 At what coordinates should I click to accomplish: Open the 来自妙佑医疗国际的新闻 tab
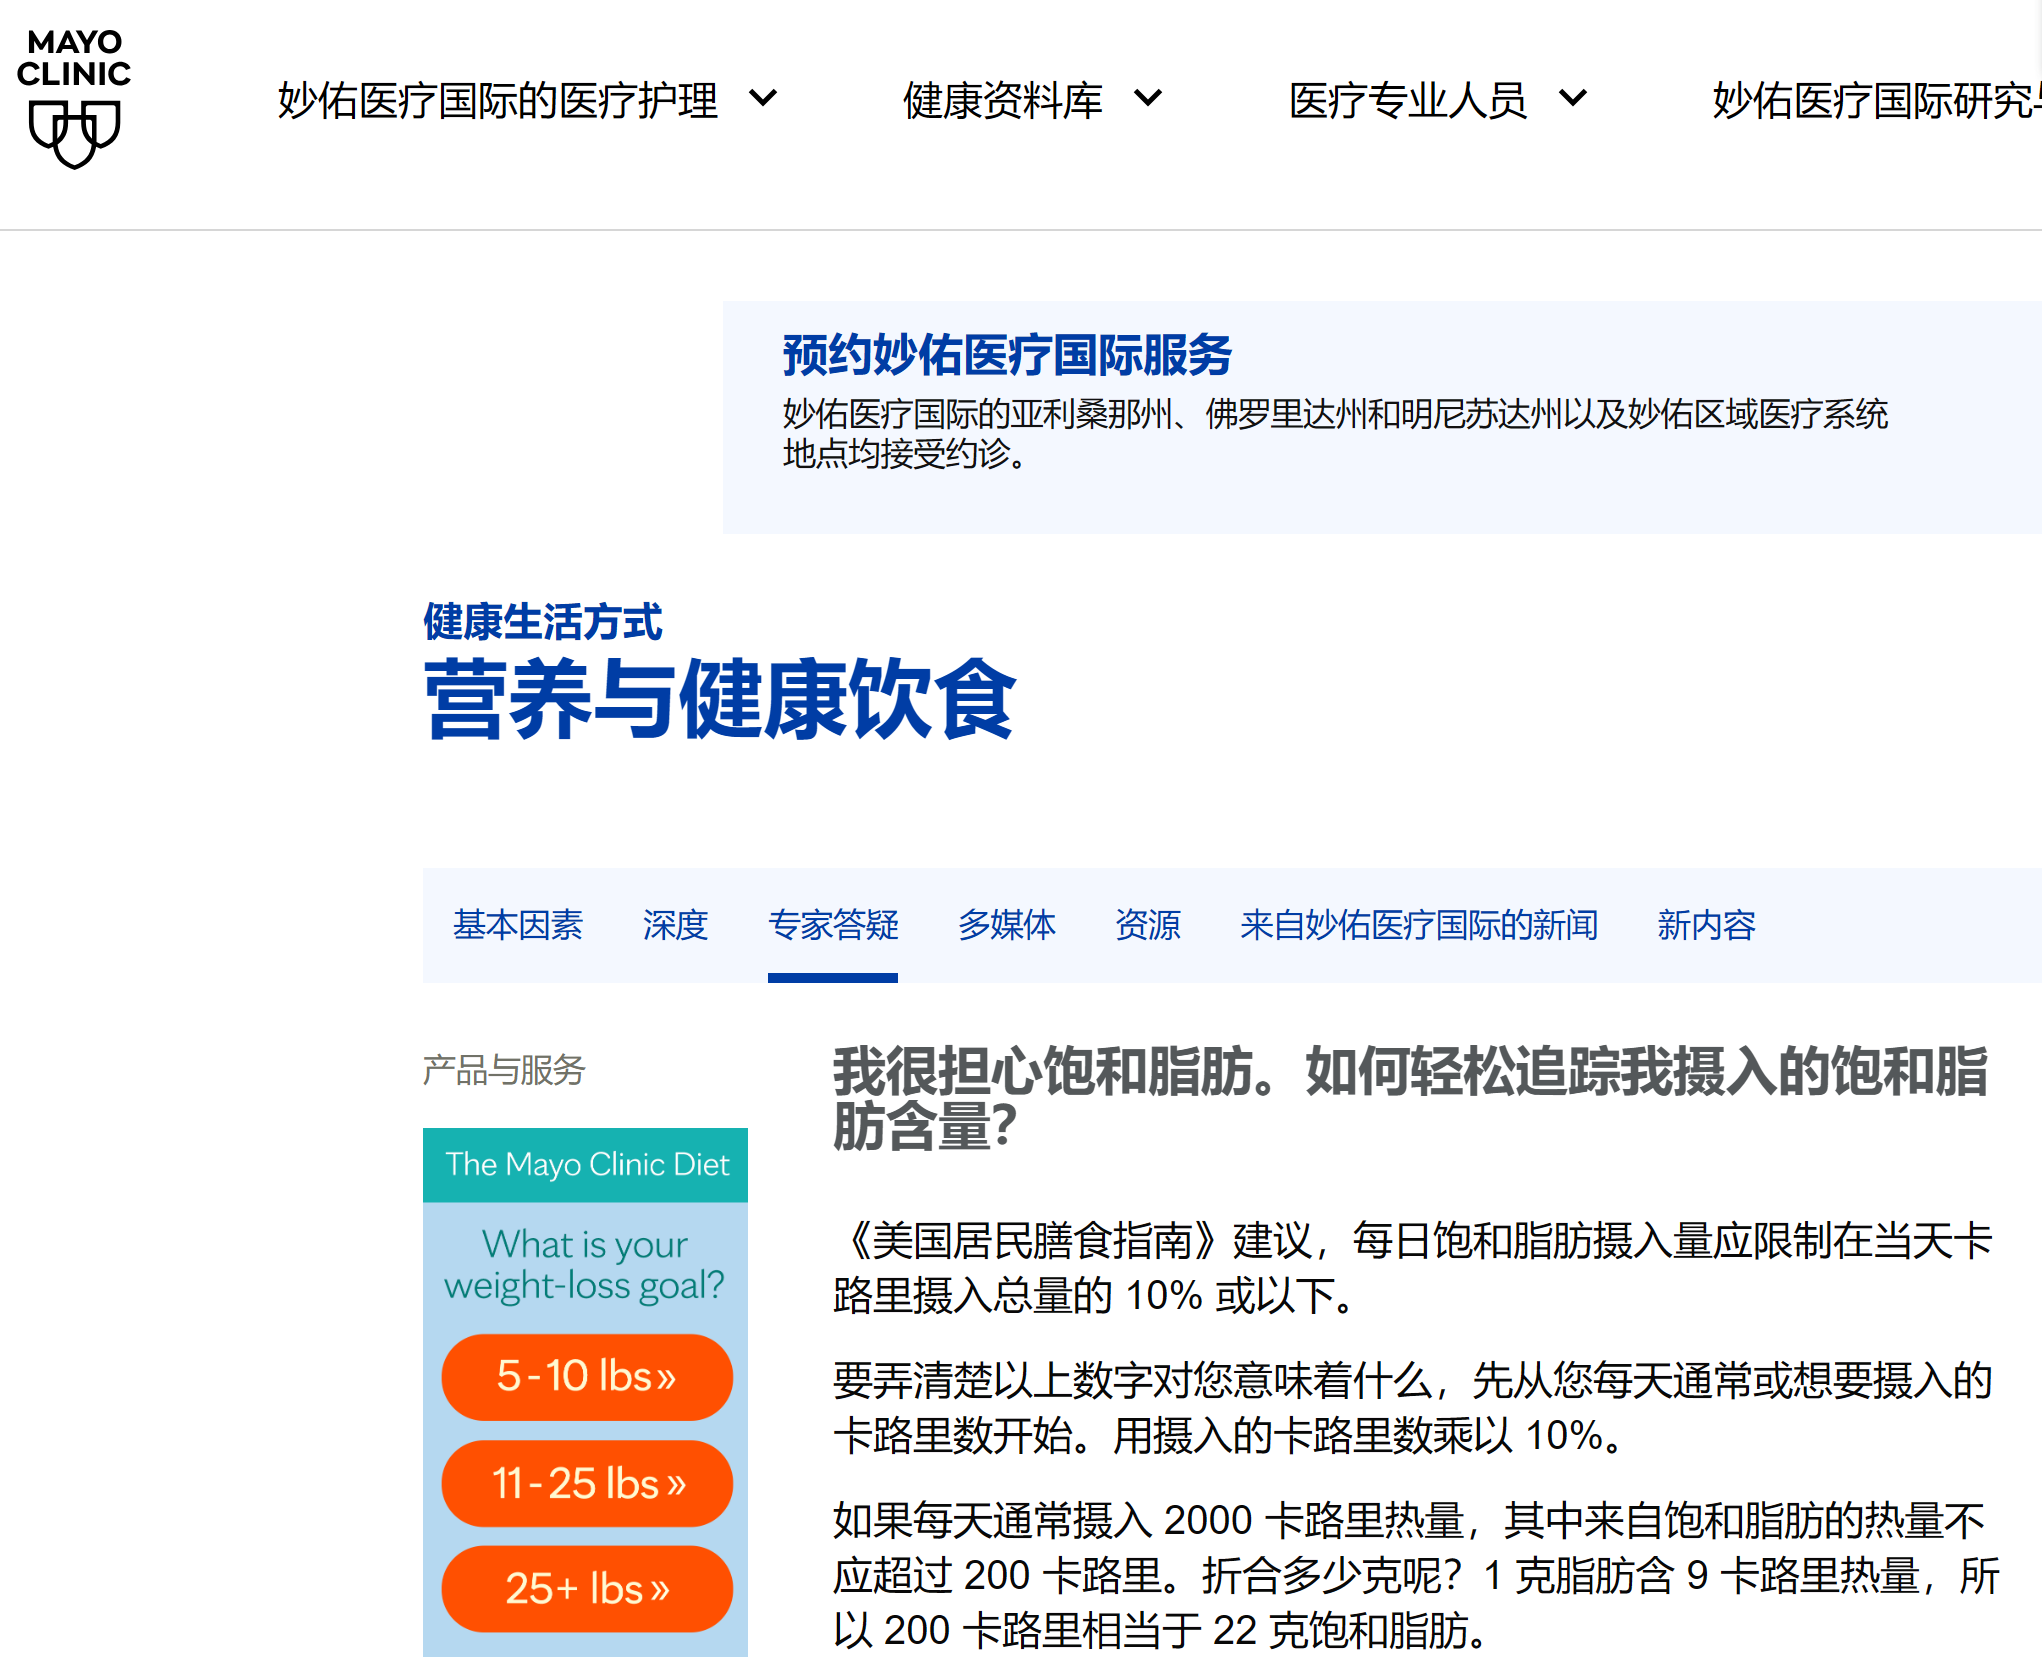tap(1418, 925)
